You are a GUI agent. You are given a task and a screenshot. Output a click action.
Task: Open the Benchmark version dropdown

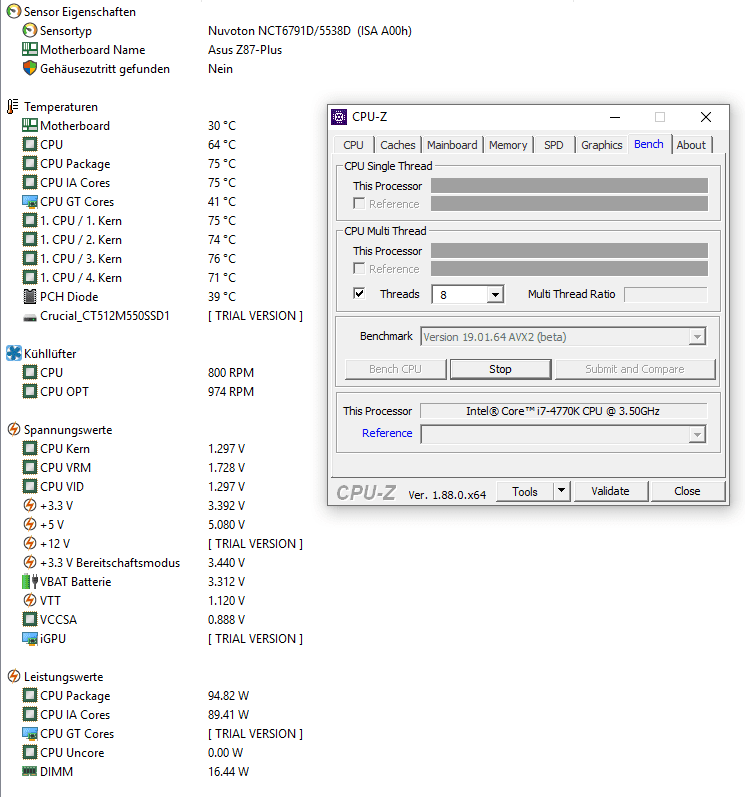697,336
